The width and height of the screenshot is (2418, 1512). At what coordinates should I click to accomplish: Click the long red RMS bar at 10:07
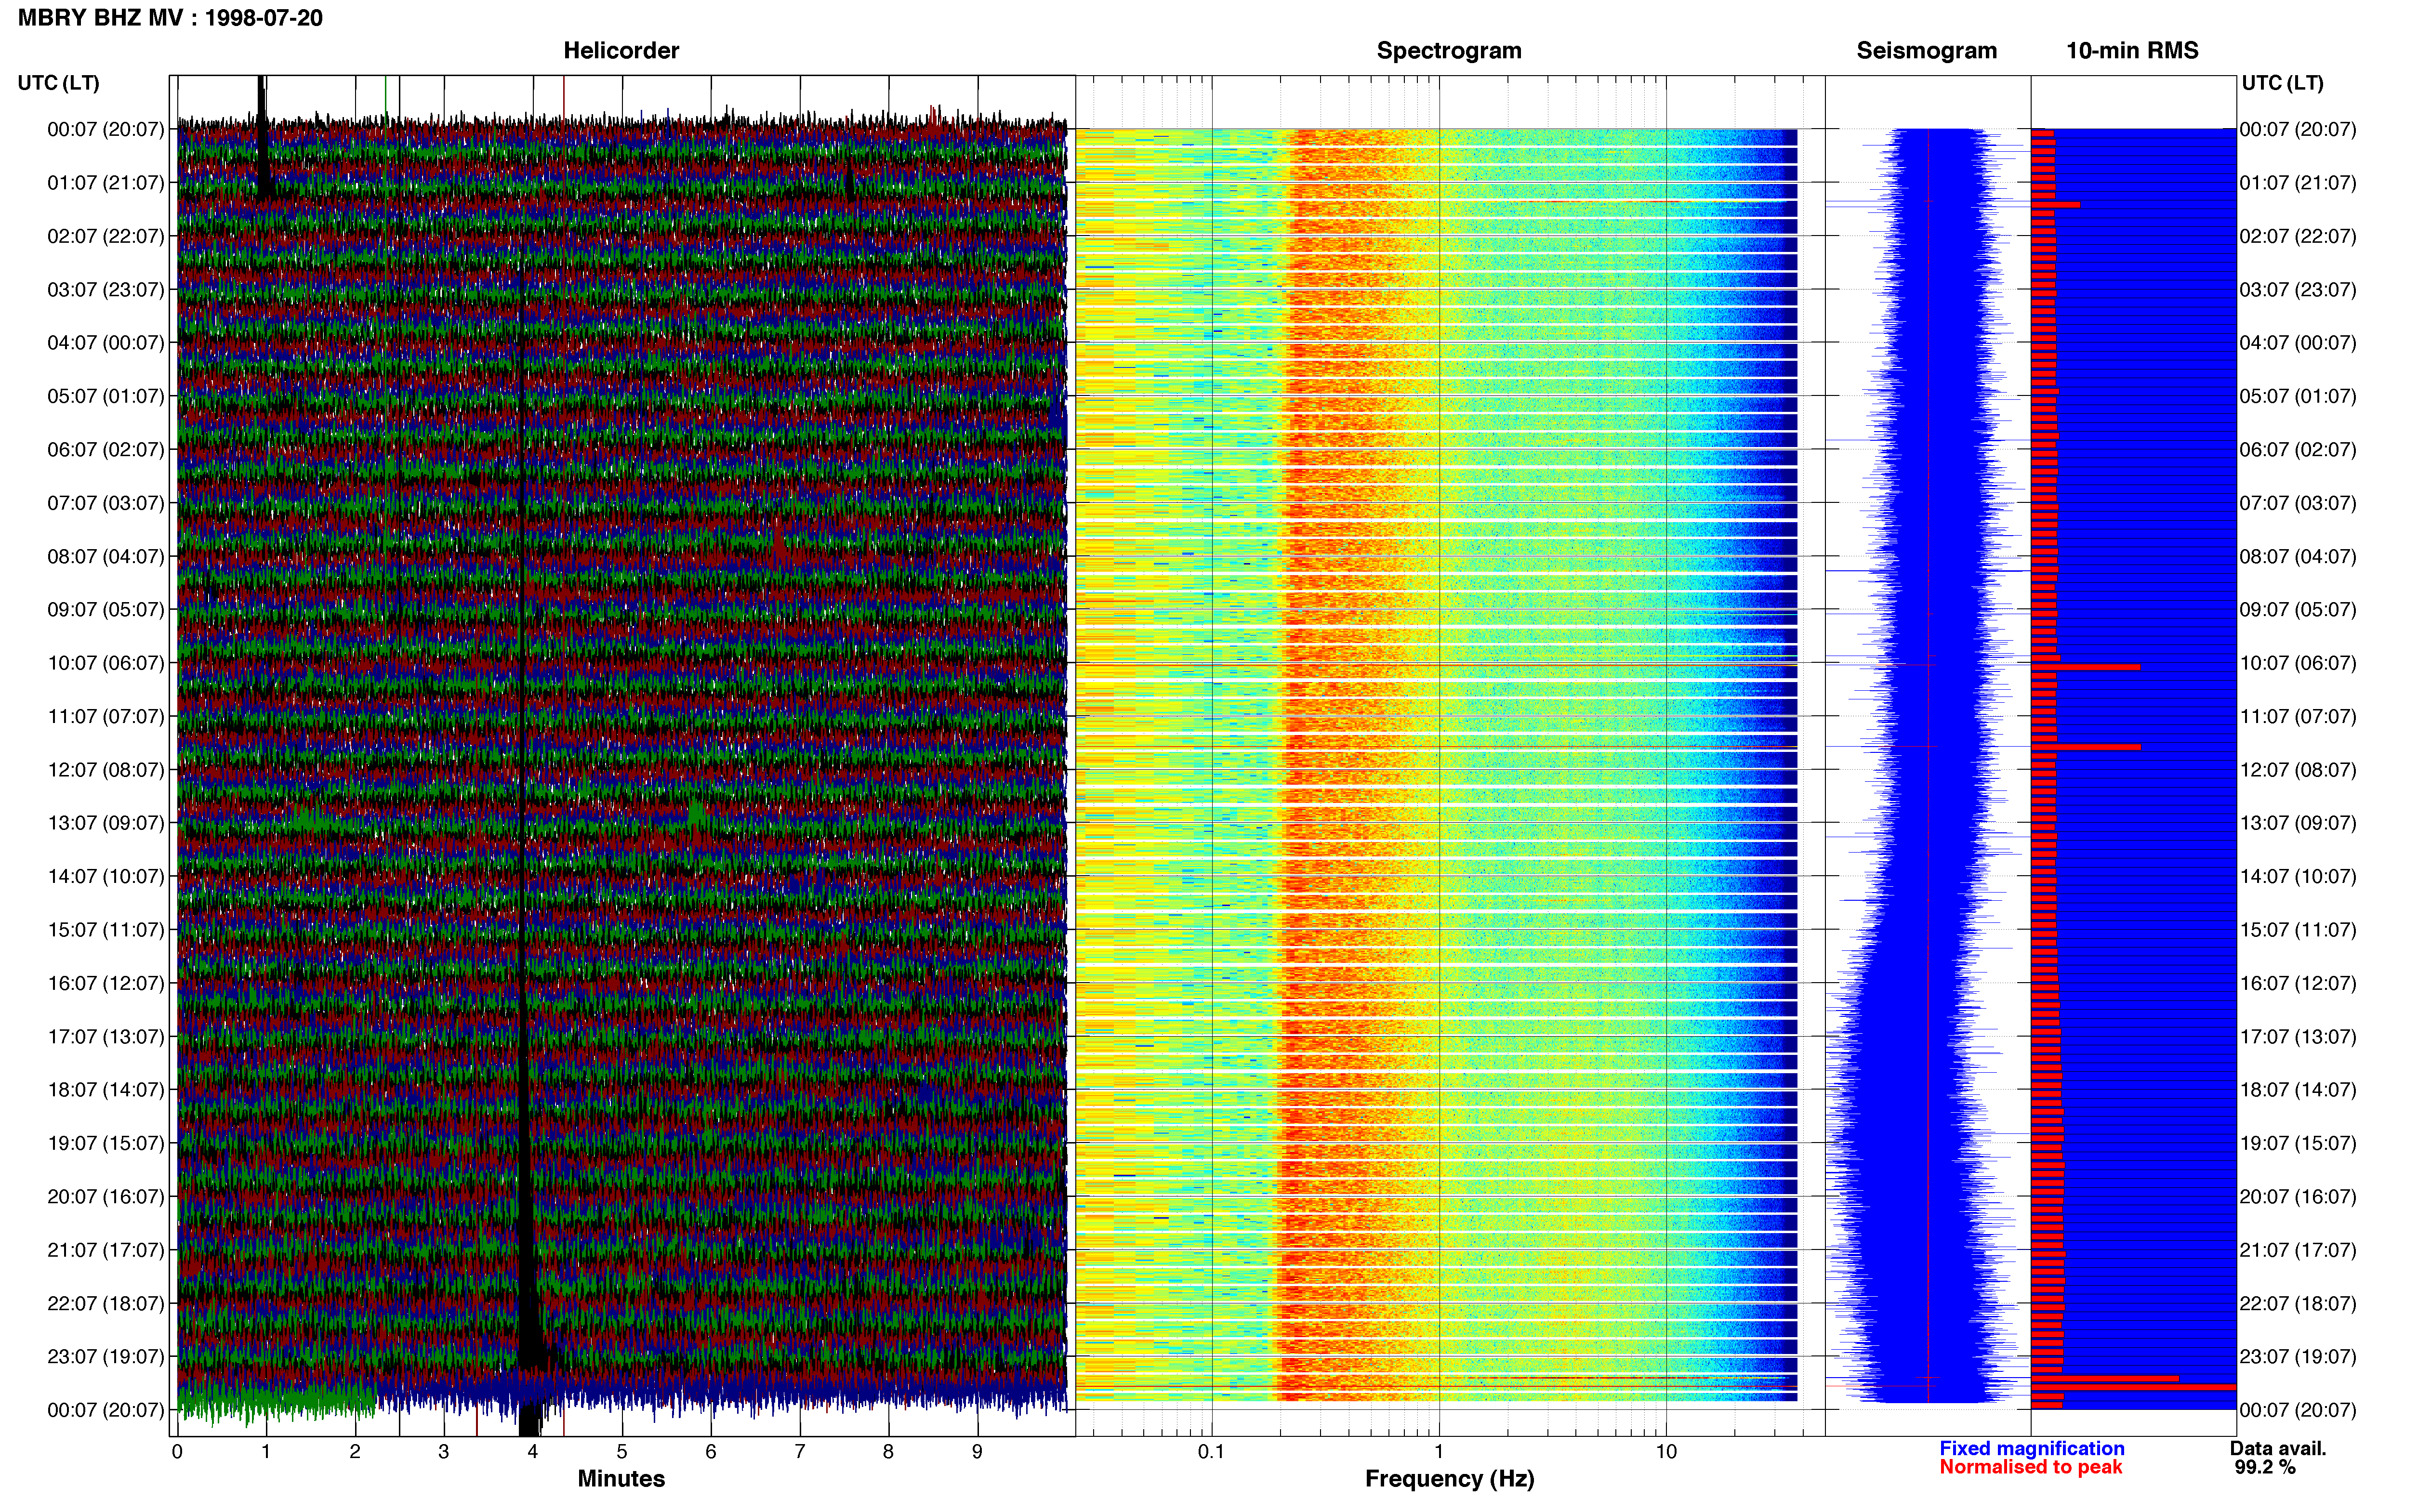click(2085, 667)
